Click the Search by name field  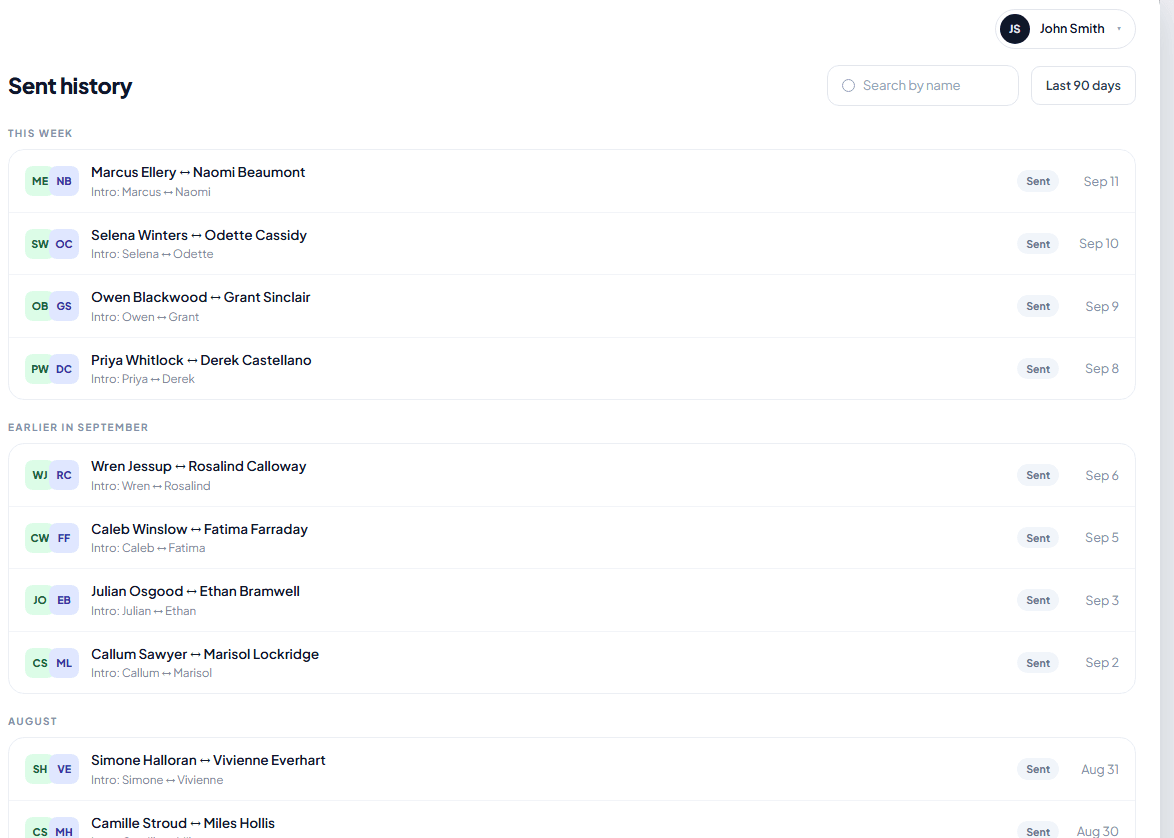(922, 85)
